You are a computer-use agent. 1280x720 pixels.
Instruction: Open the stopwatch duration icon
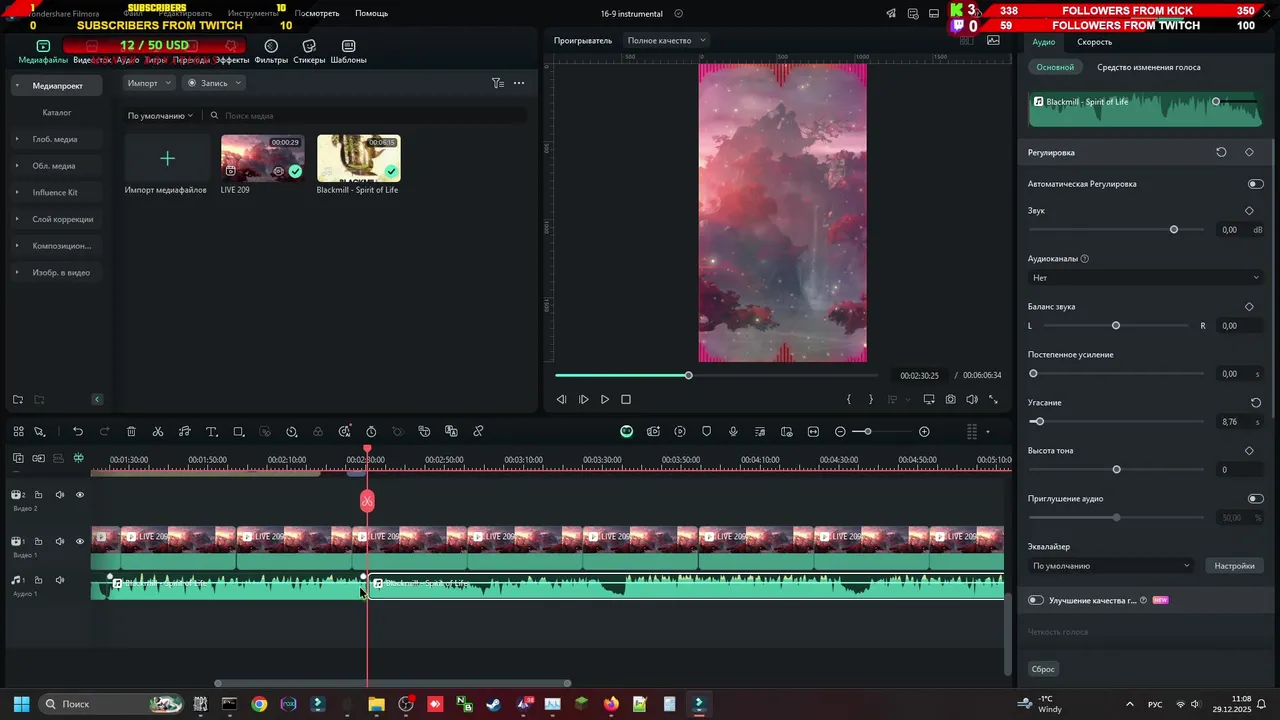pyautogui.click(x=371, y=432)
